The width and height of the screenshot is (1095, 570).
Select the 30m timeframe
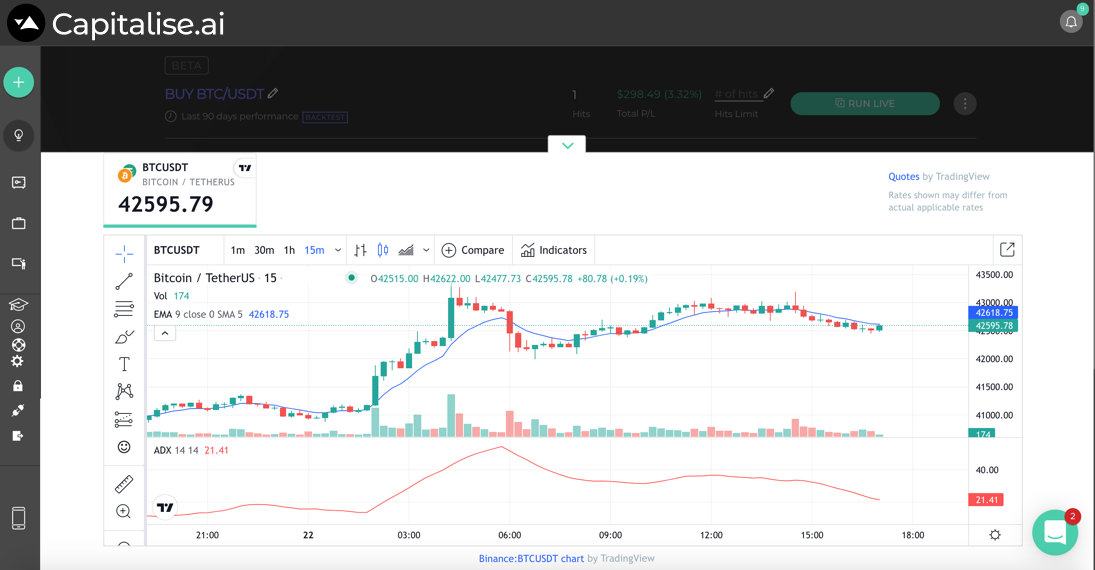(264, 250)
